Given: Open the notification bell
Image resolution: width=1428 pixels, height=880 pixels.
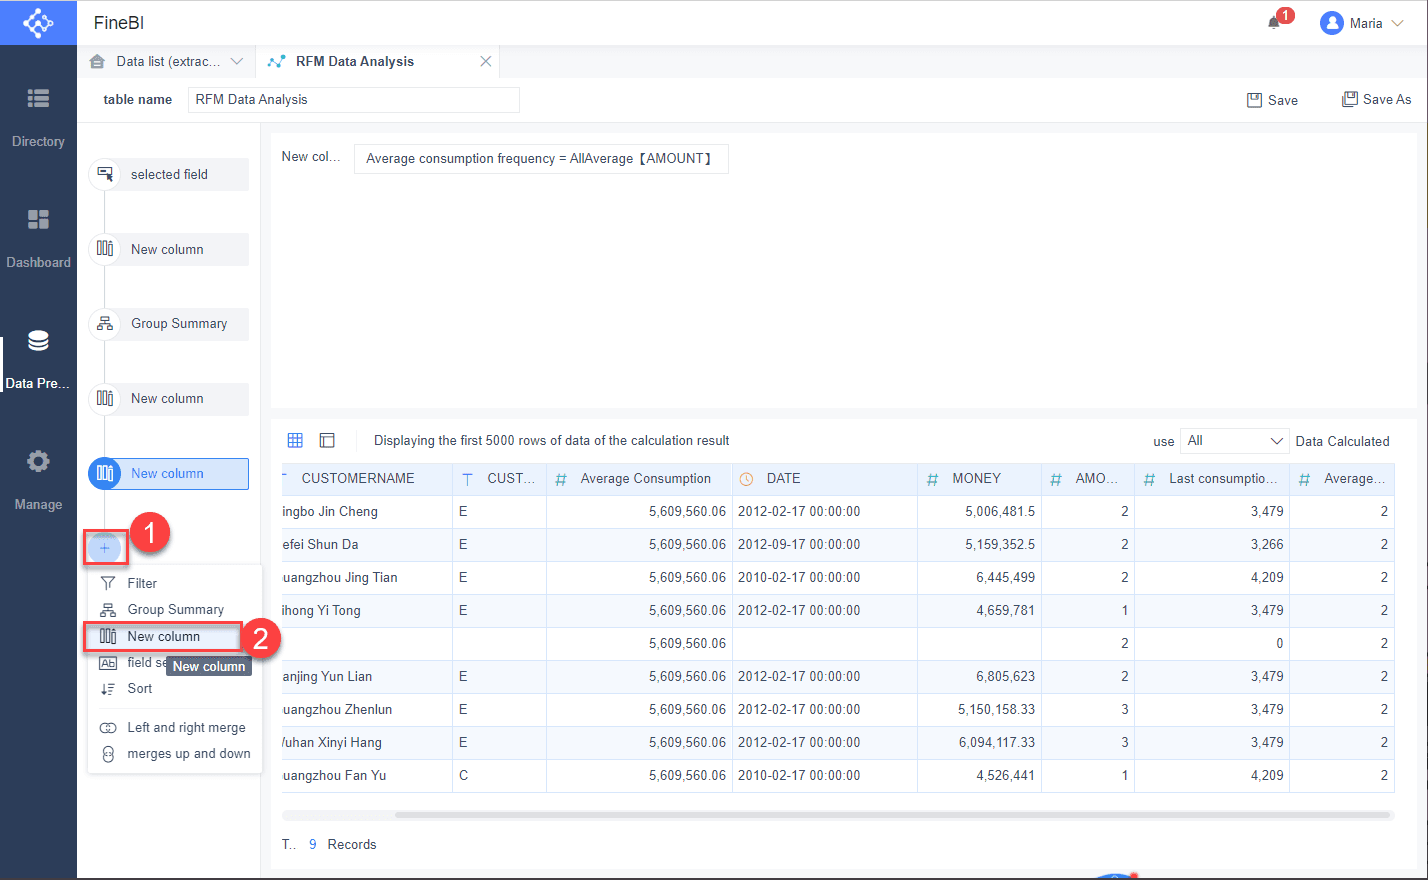Looking at the screenshot, I should [1274, 22].
